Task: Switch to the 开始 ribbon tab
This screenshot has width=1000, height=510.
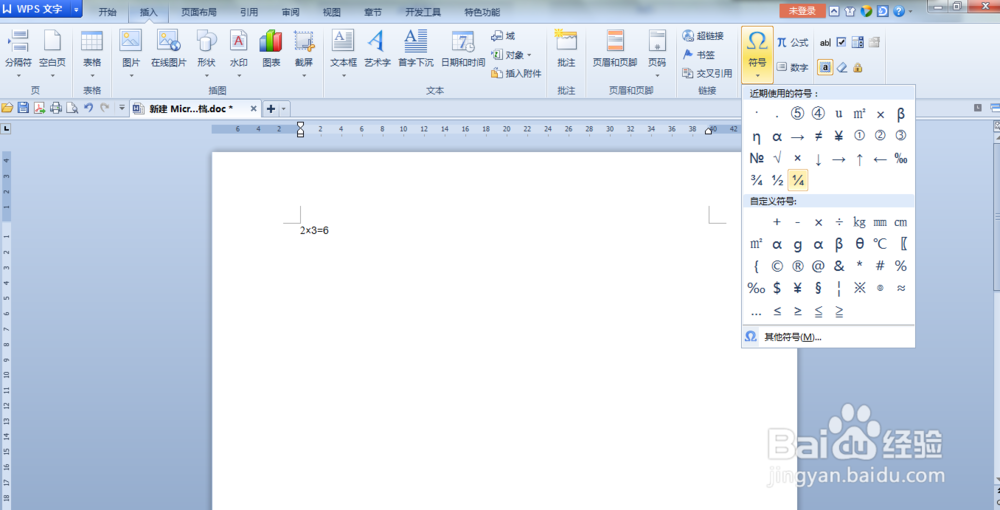Action: [x=108, y=11]
